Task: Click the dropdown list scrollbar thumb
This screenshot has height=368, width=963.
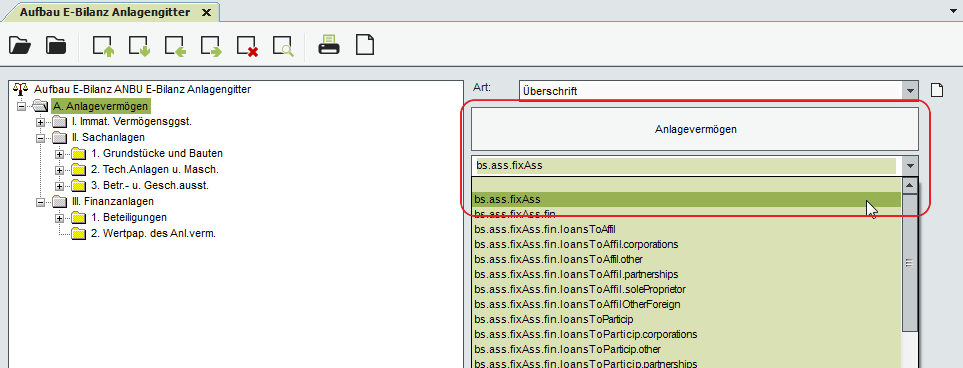Action: coord(910,262)
